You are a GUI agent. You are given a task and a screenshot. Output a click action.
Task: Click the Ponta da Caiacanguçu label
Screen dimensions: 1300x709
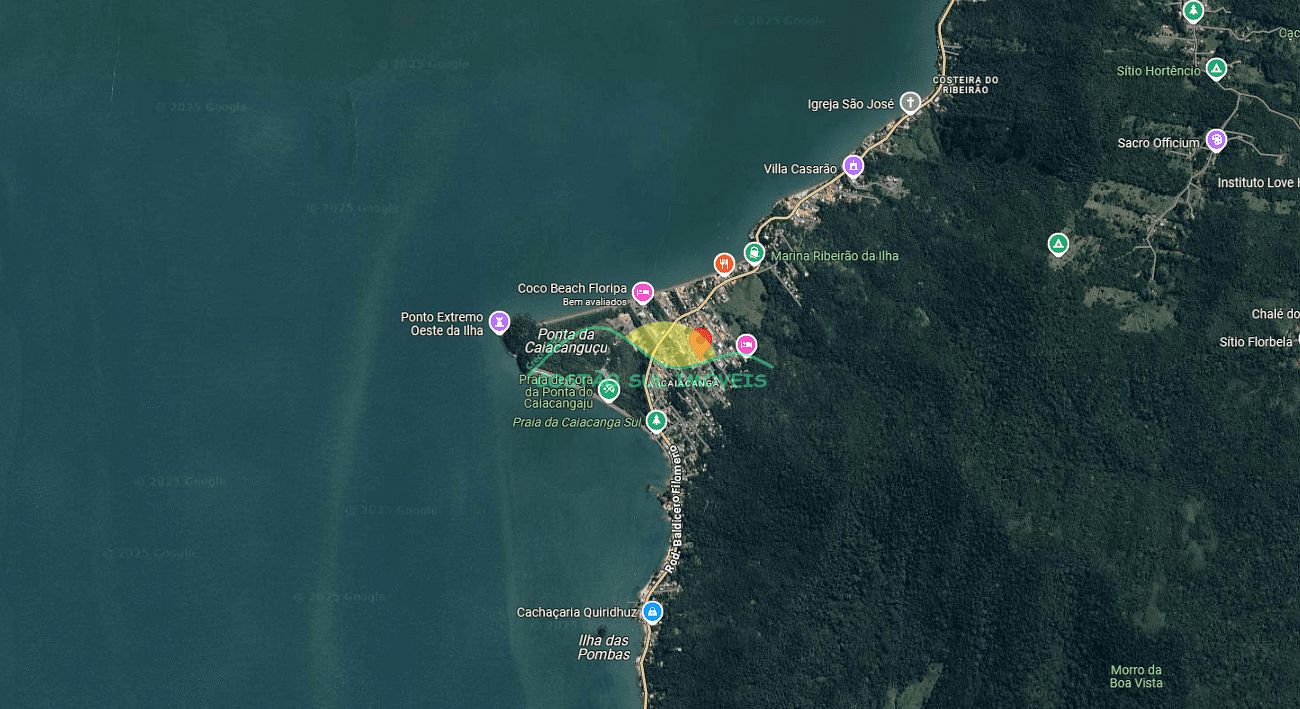click(x=567, y=341)
